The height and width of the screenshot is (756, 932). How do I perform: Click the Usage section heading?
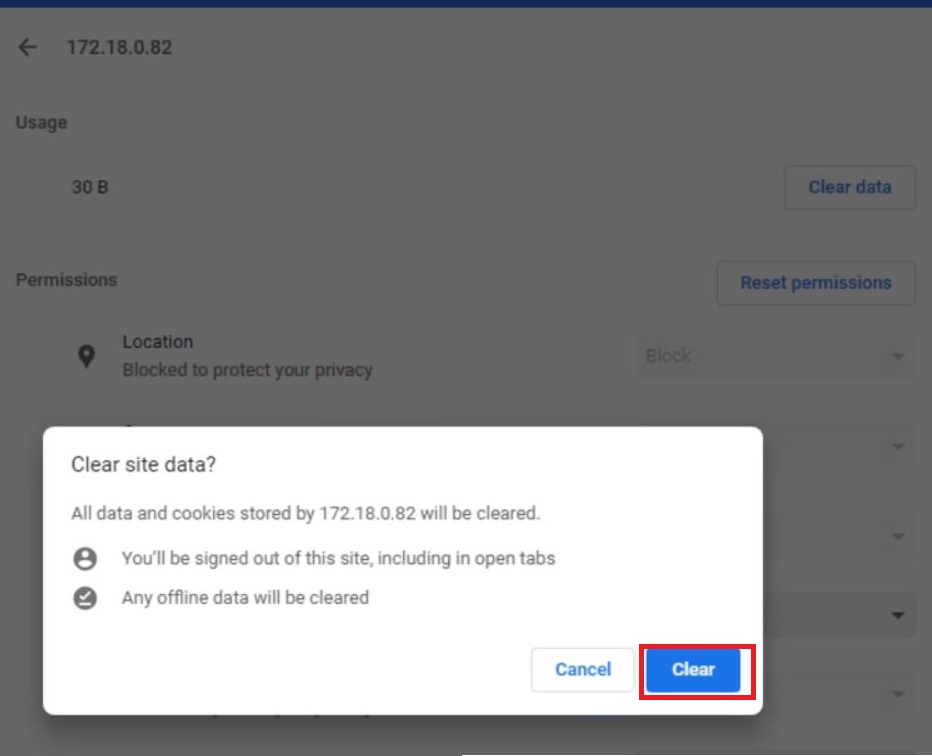click(x=42, y=122)
